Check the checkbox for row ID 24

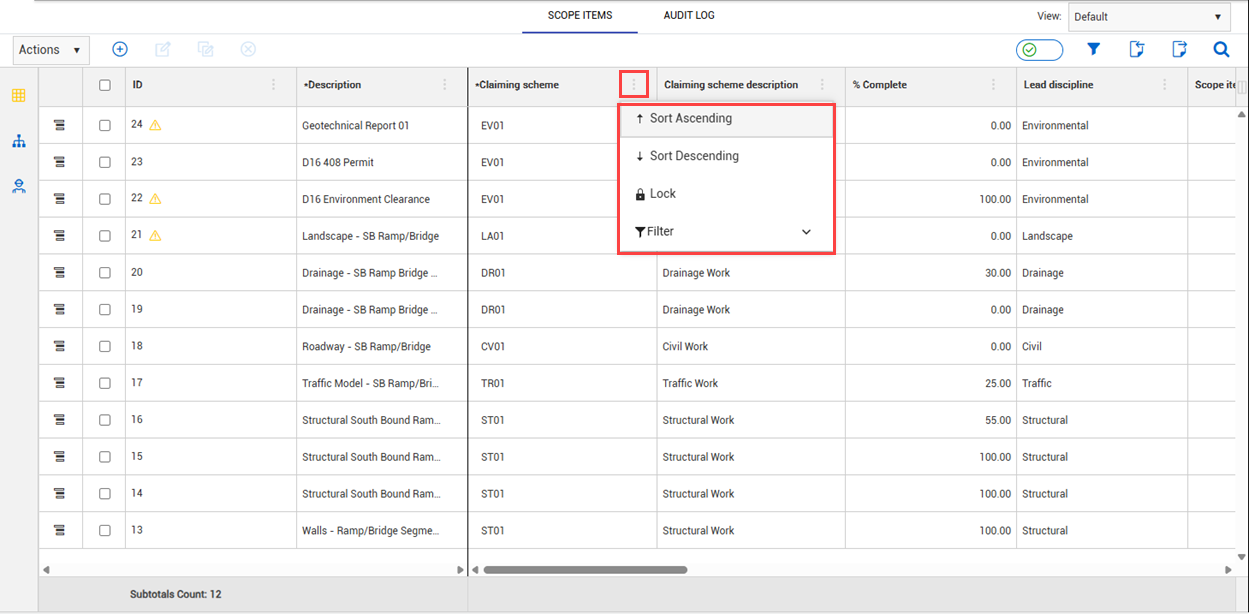click(x=105, y=125)
